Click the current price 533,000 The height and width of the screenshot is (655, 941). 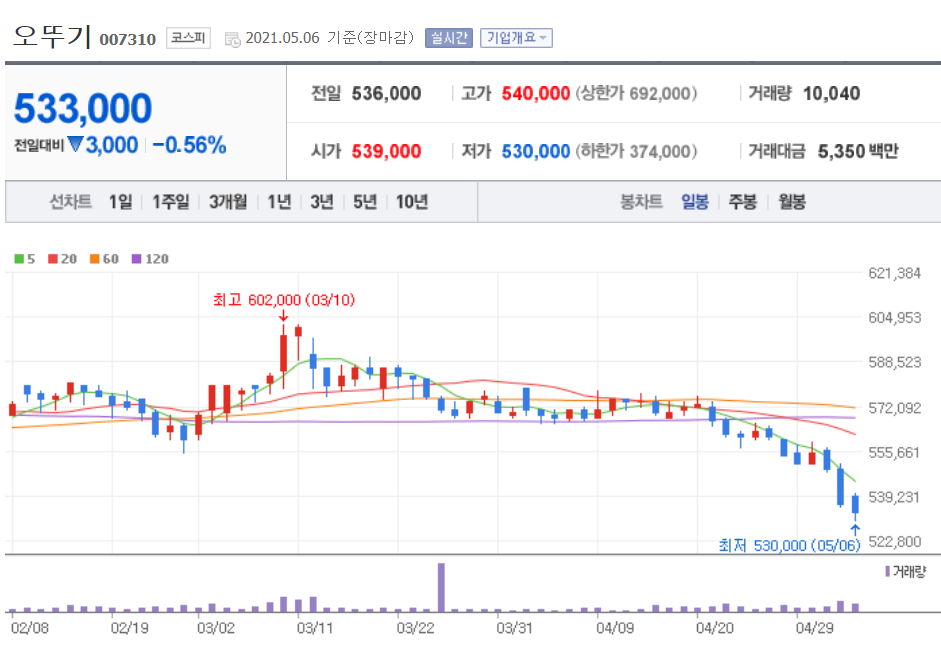pyautogui.click(x=83, y=109)
